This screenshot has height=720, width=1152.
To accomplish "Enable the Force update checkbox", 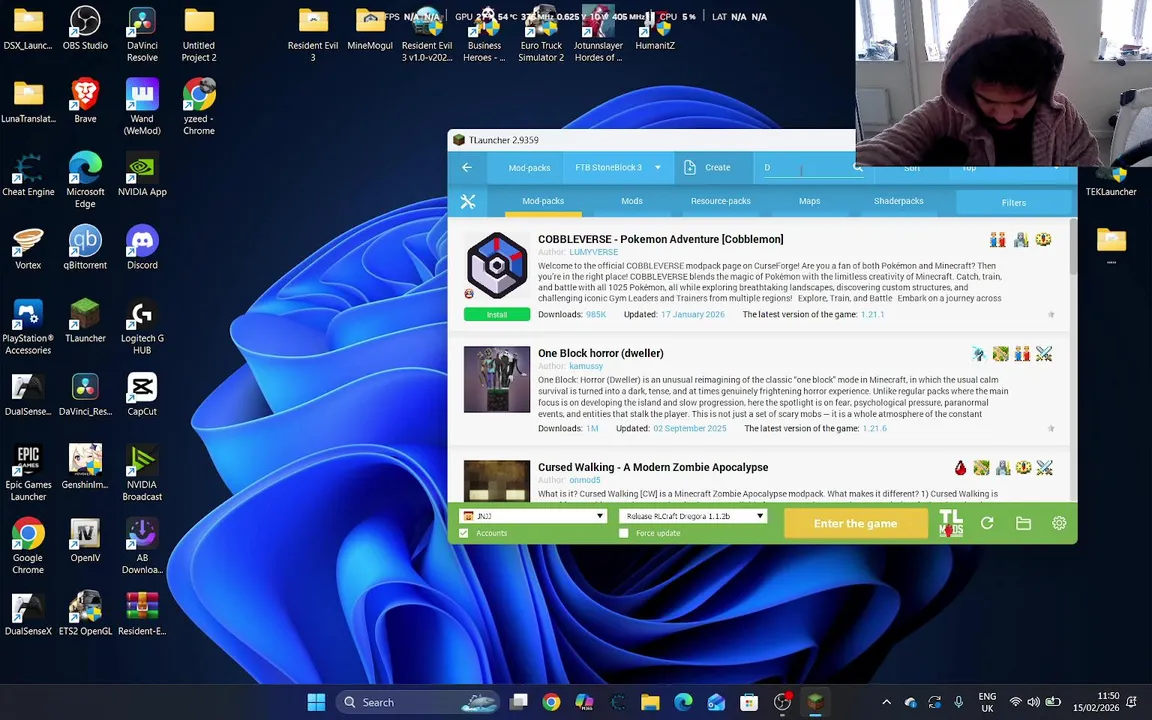I will (x=624, y=533).
